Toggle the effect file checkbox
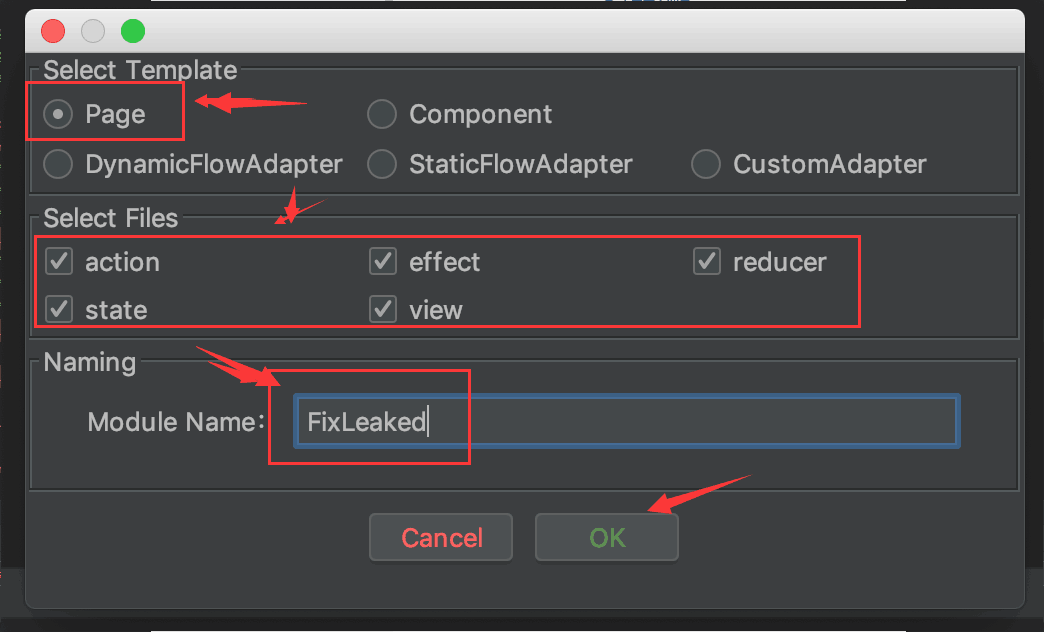Viewport: 1044px width, 632px height. coord(383,262)
